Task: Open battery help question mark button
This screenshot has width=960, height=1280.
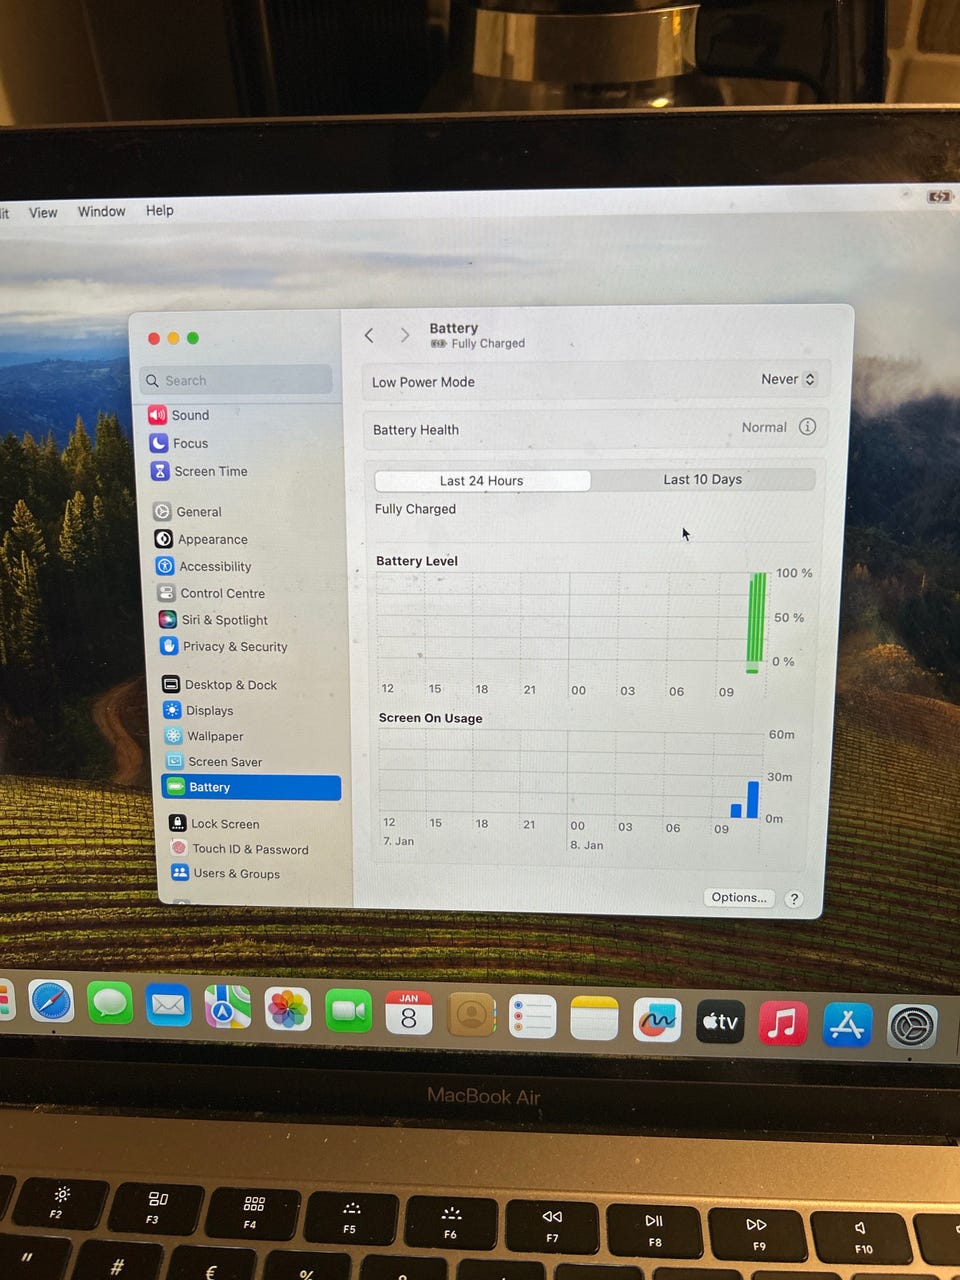Action: point(794,898)
